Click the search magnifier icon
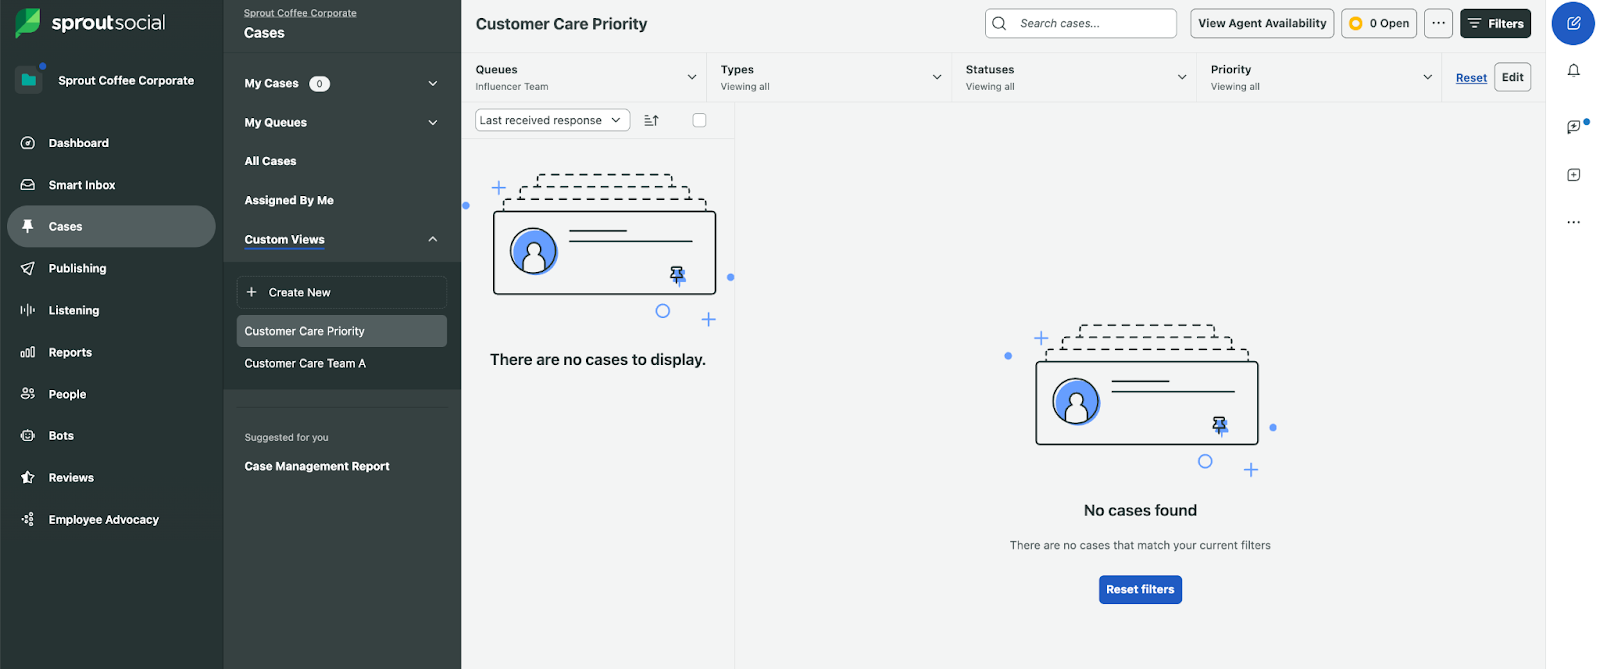Image resolution: width=1600 pixels, height=669 pixels. tap(999, 23)
